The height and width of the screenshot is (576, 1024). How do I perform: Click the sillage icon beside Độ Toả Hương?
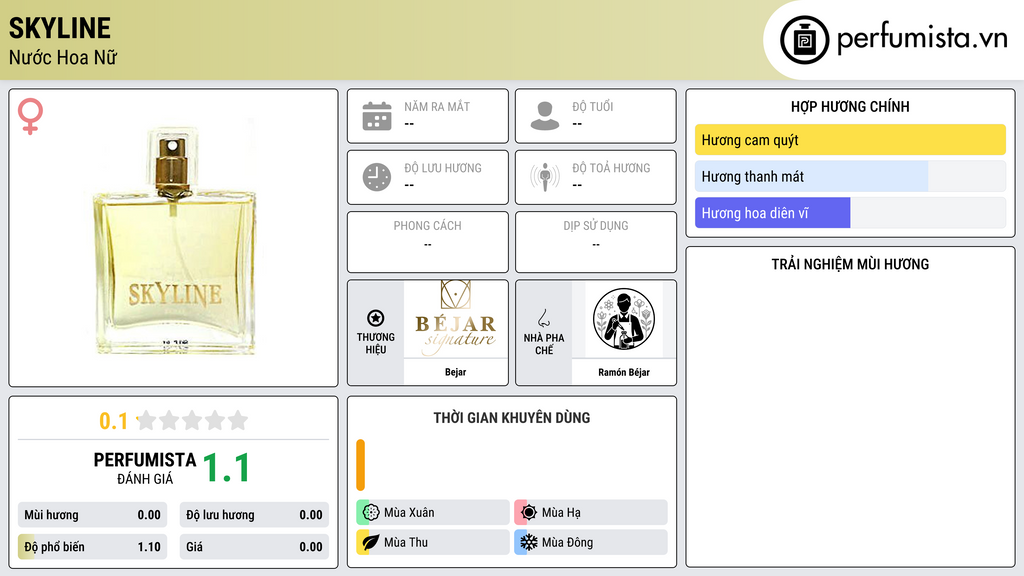point(545,177)
